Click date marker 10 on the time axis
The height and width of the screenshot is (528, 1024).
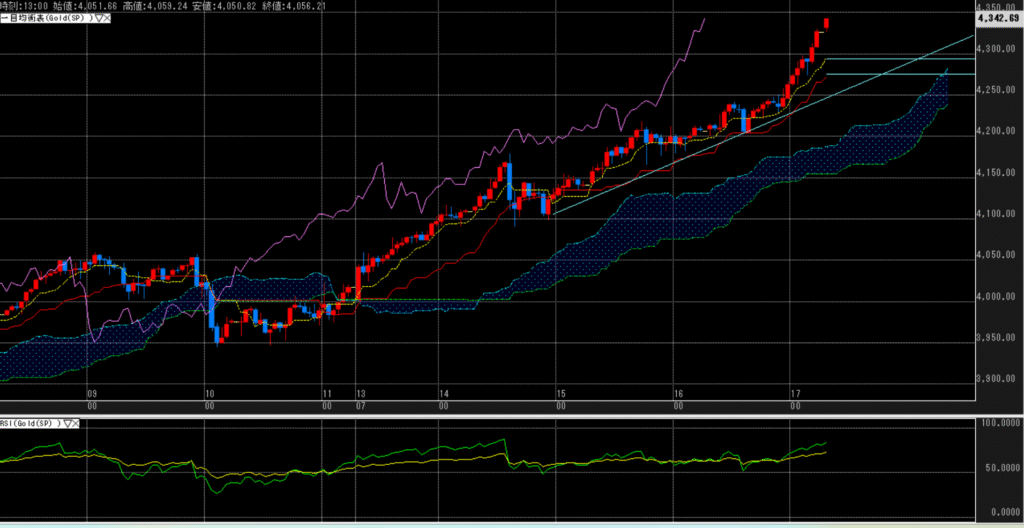click(x=209, y=394)
